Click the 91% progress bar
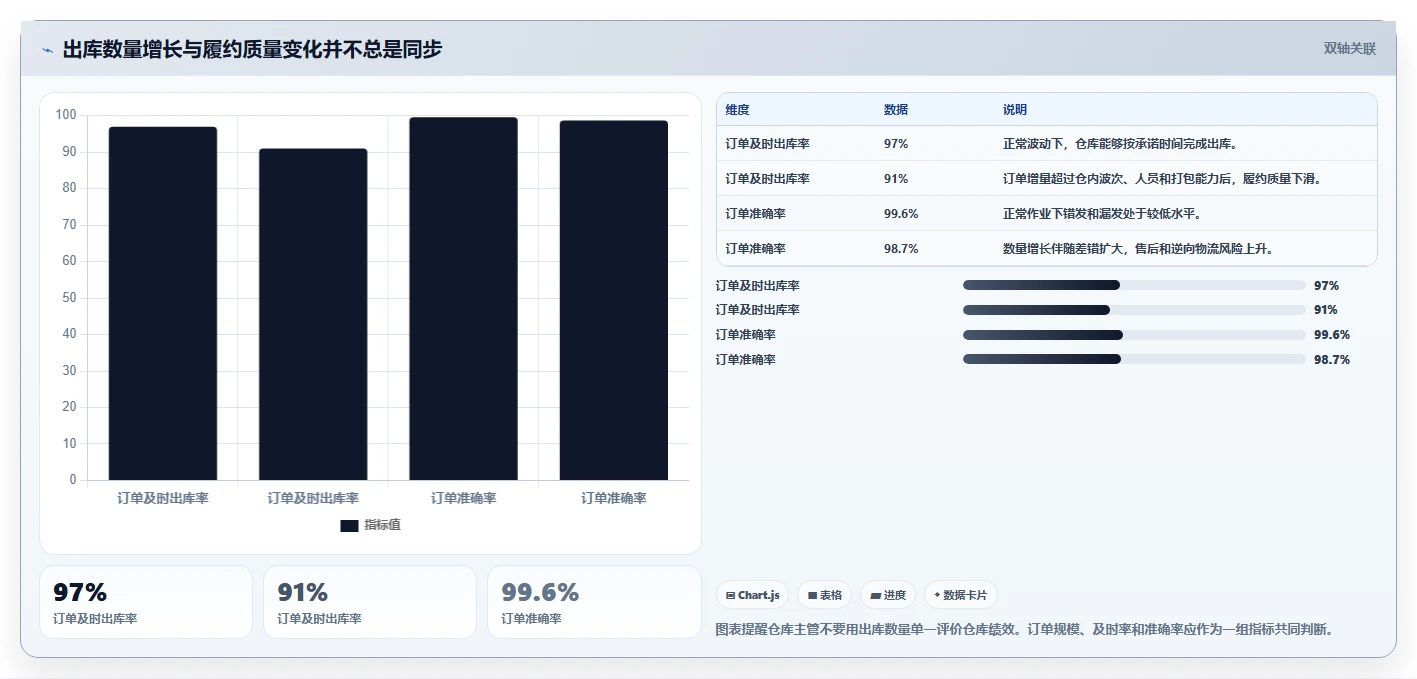The width and height of the screenshot is (1417, 679). (x=1134, y=310)
